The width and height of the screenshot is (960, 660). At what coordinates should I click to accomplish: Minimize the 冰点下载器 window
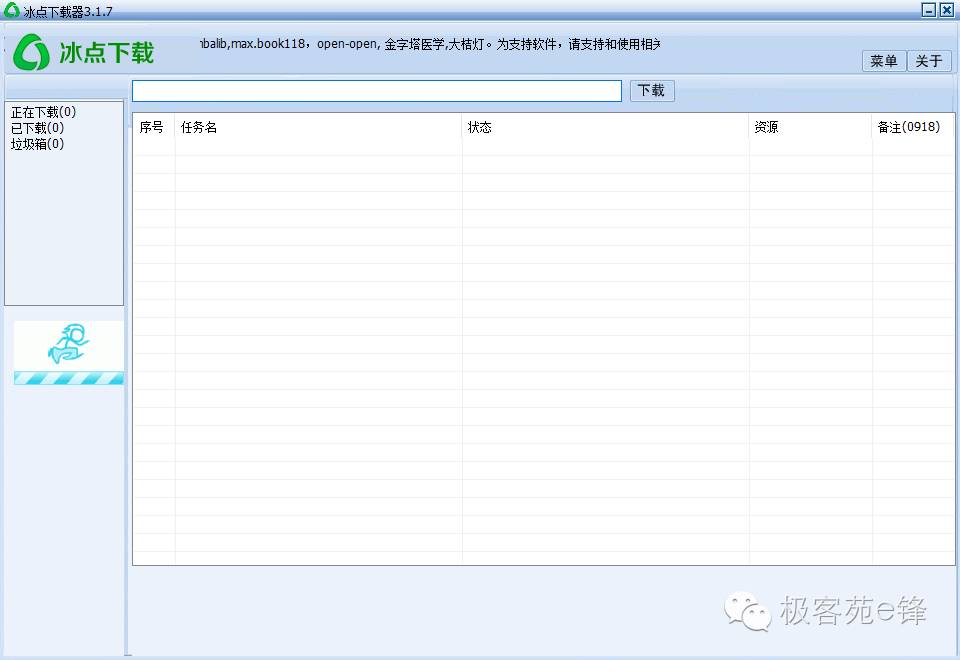tap(929, 10)
